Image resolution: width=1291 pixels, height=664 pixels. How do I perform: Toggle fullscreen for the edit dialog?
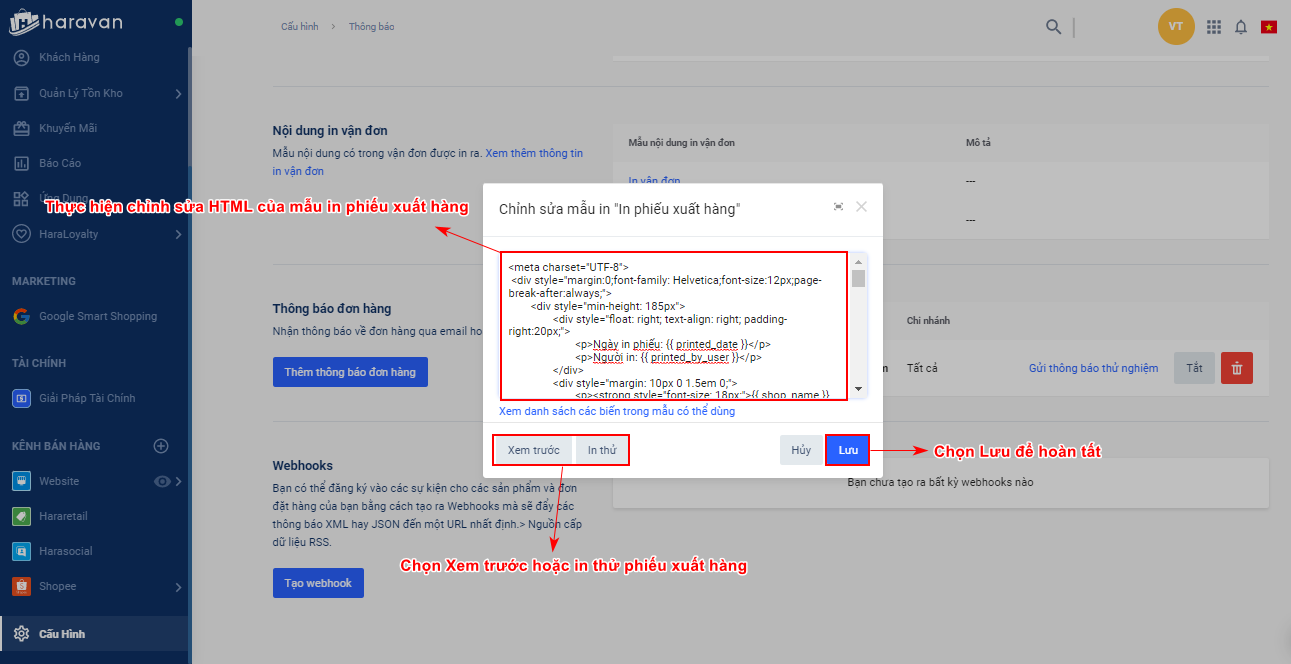click(x=838, y=207)
